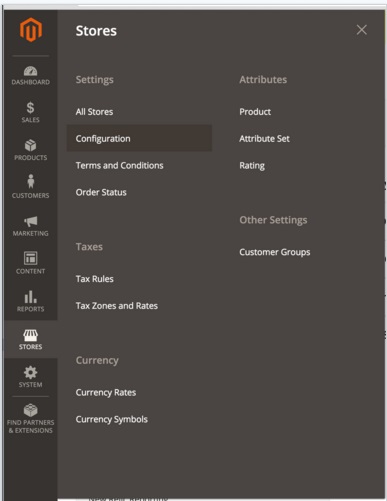Open Product attributes

coord(255,112)
